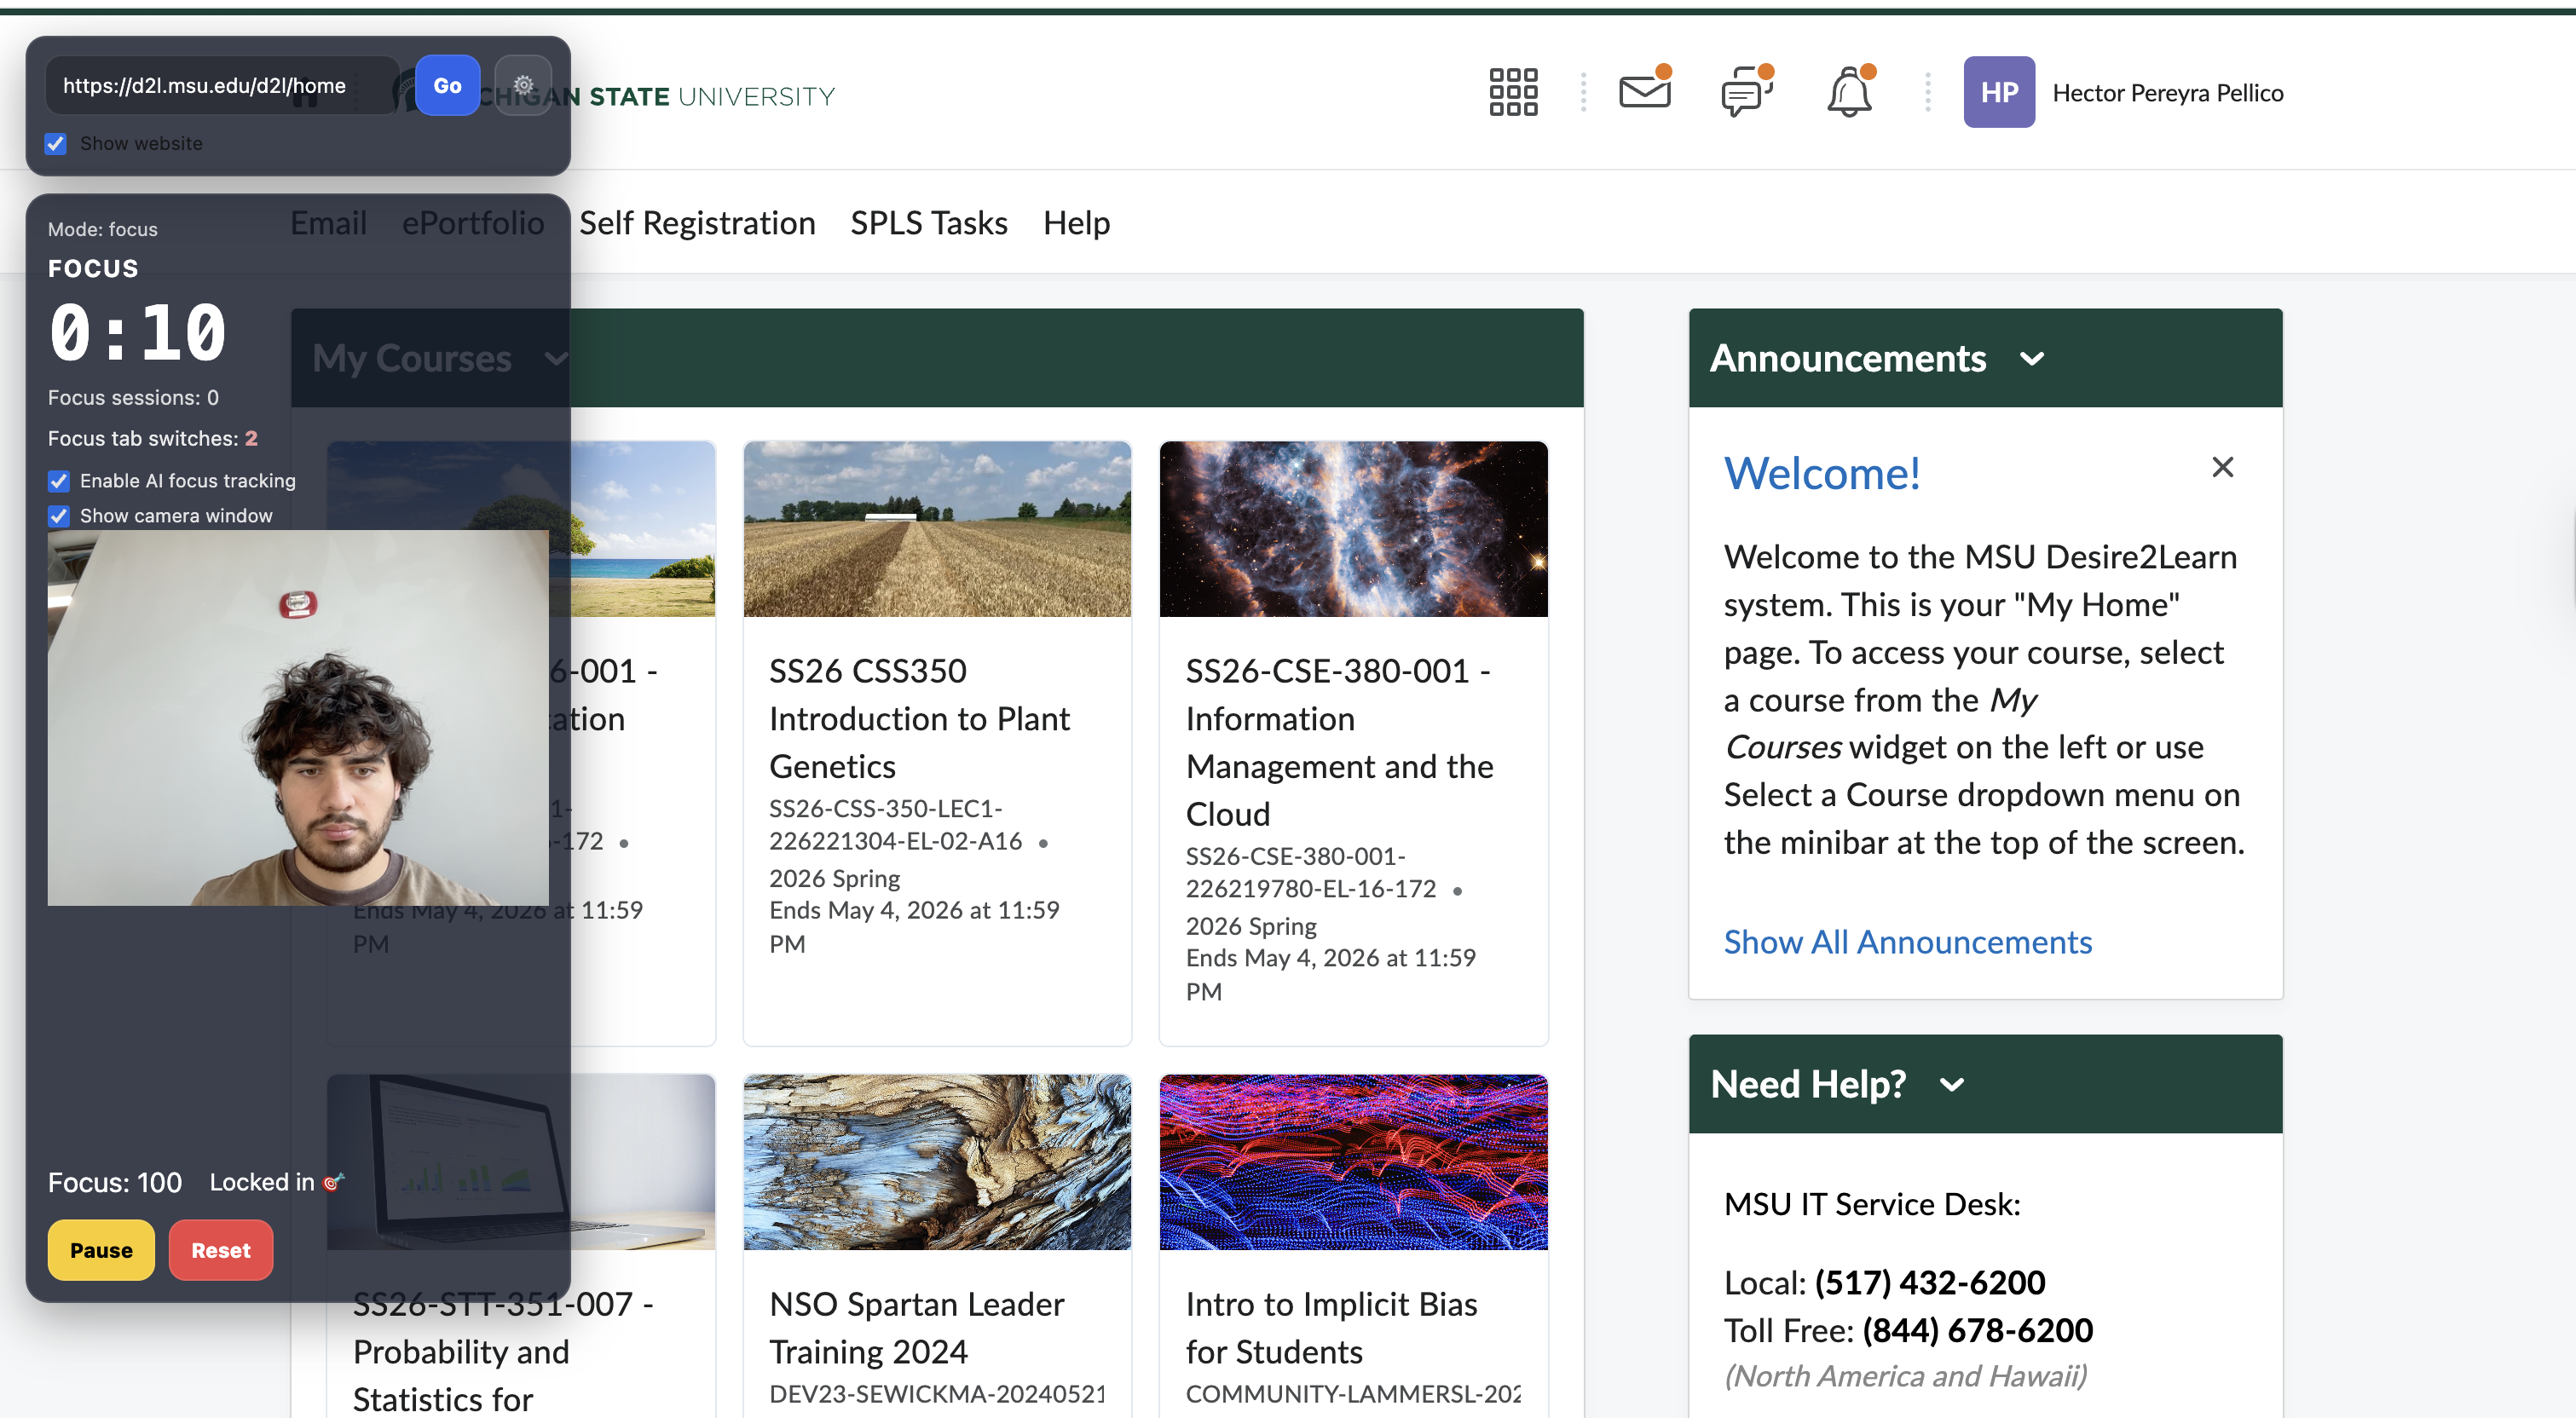Viewport: 2576px width, 1418px height.
Task: Dismiss the Welcome announcement
Action: (2222, 467)
